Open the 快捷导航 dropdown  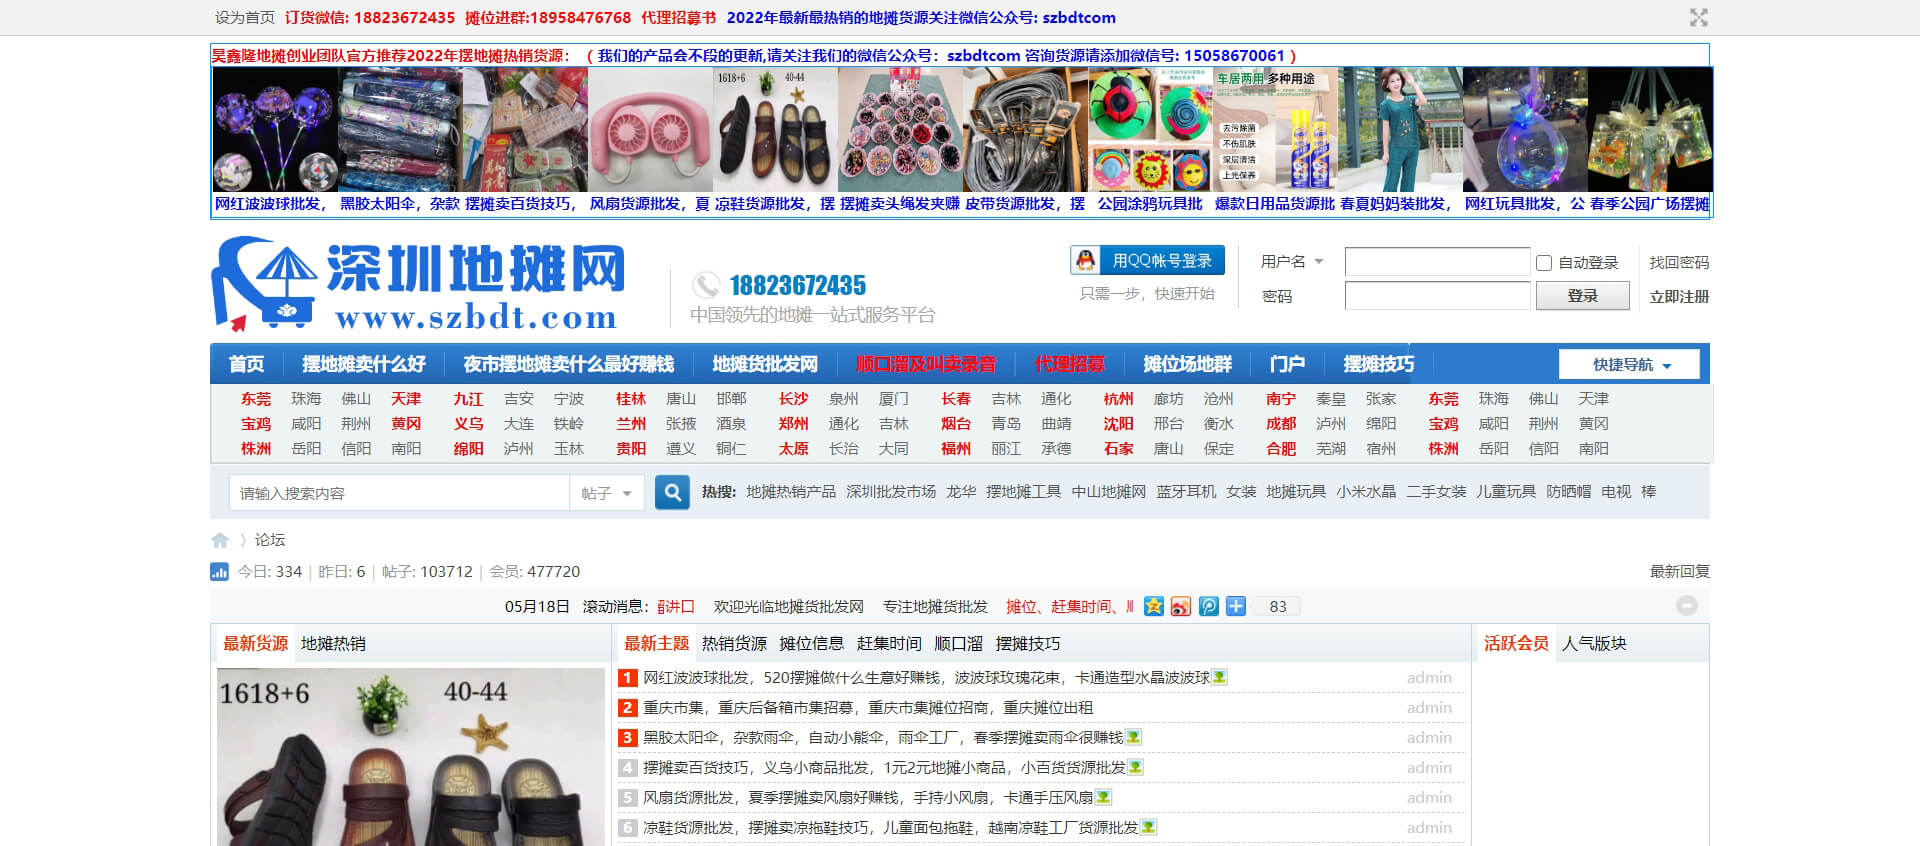[1630, 365]
